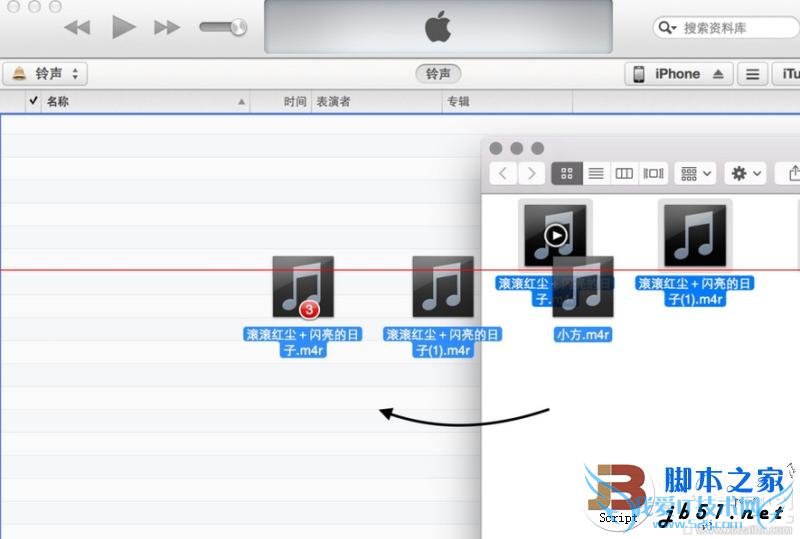This screenshot has height=539, width=800.
Task: Sort by the 表演者 column header
Action: (x=377, y=102)
